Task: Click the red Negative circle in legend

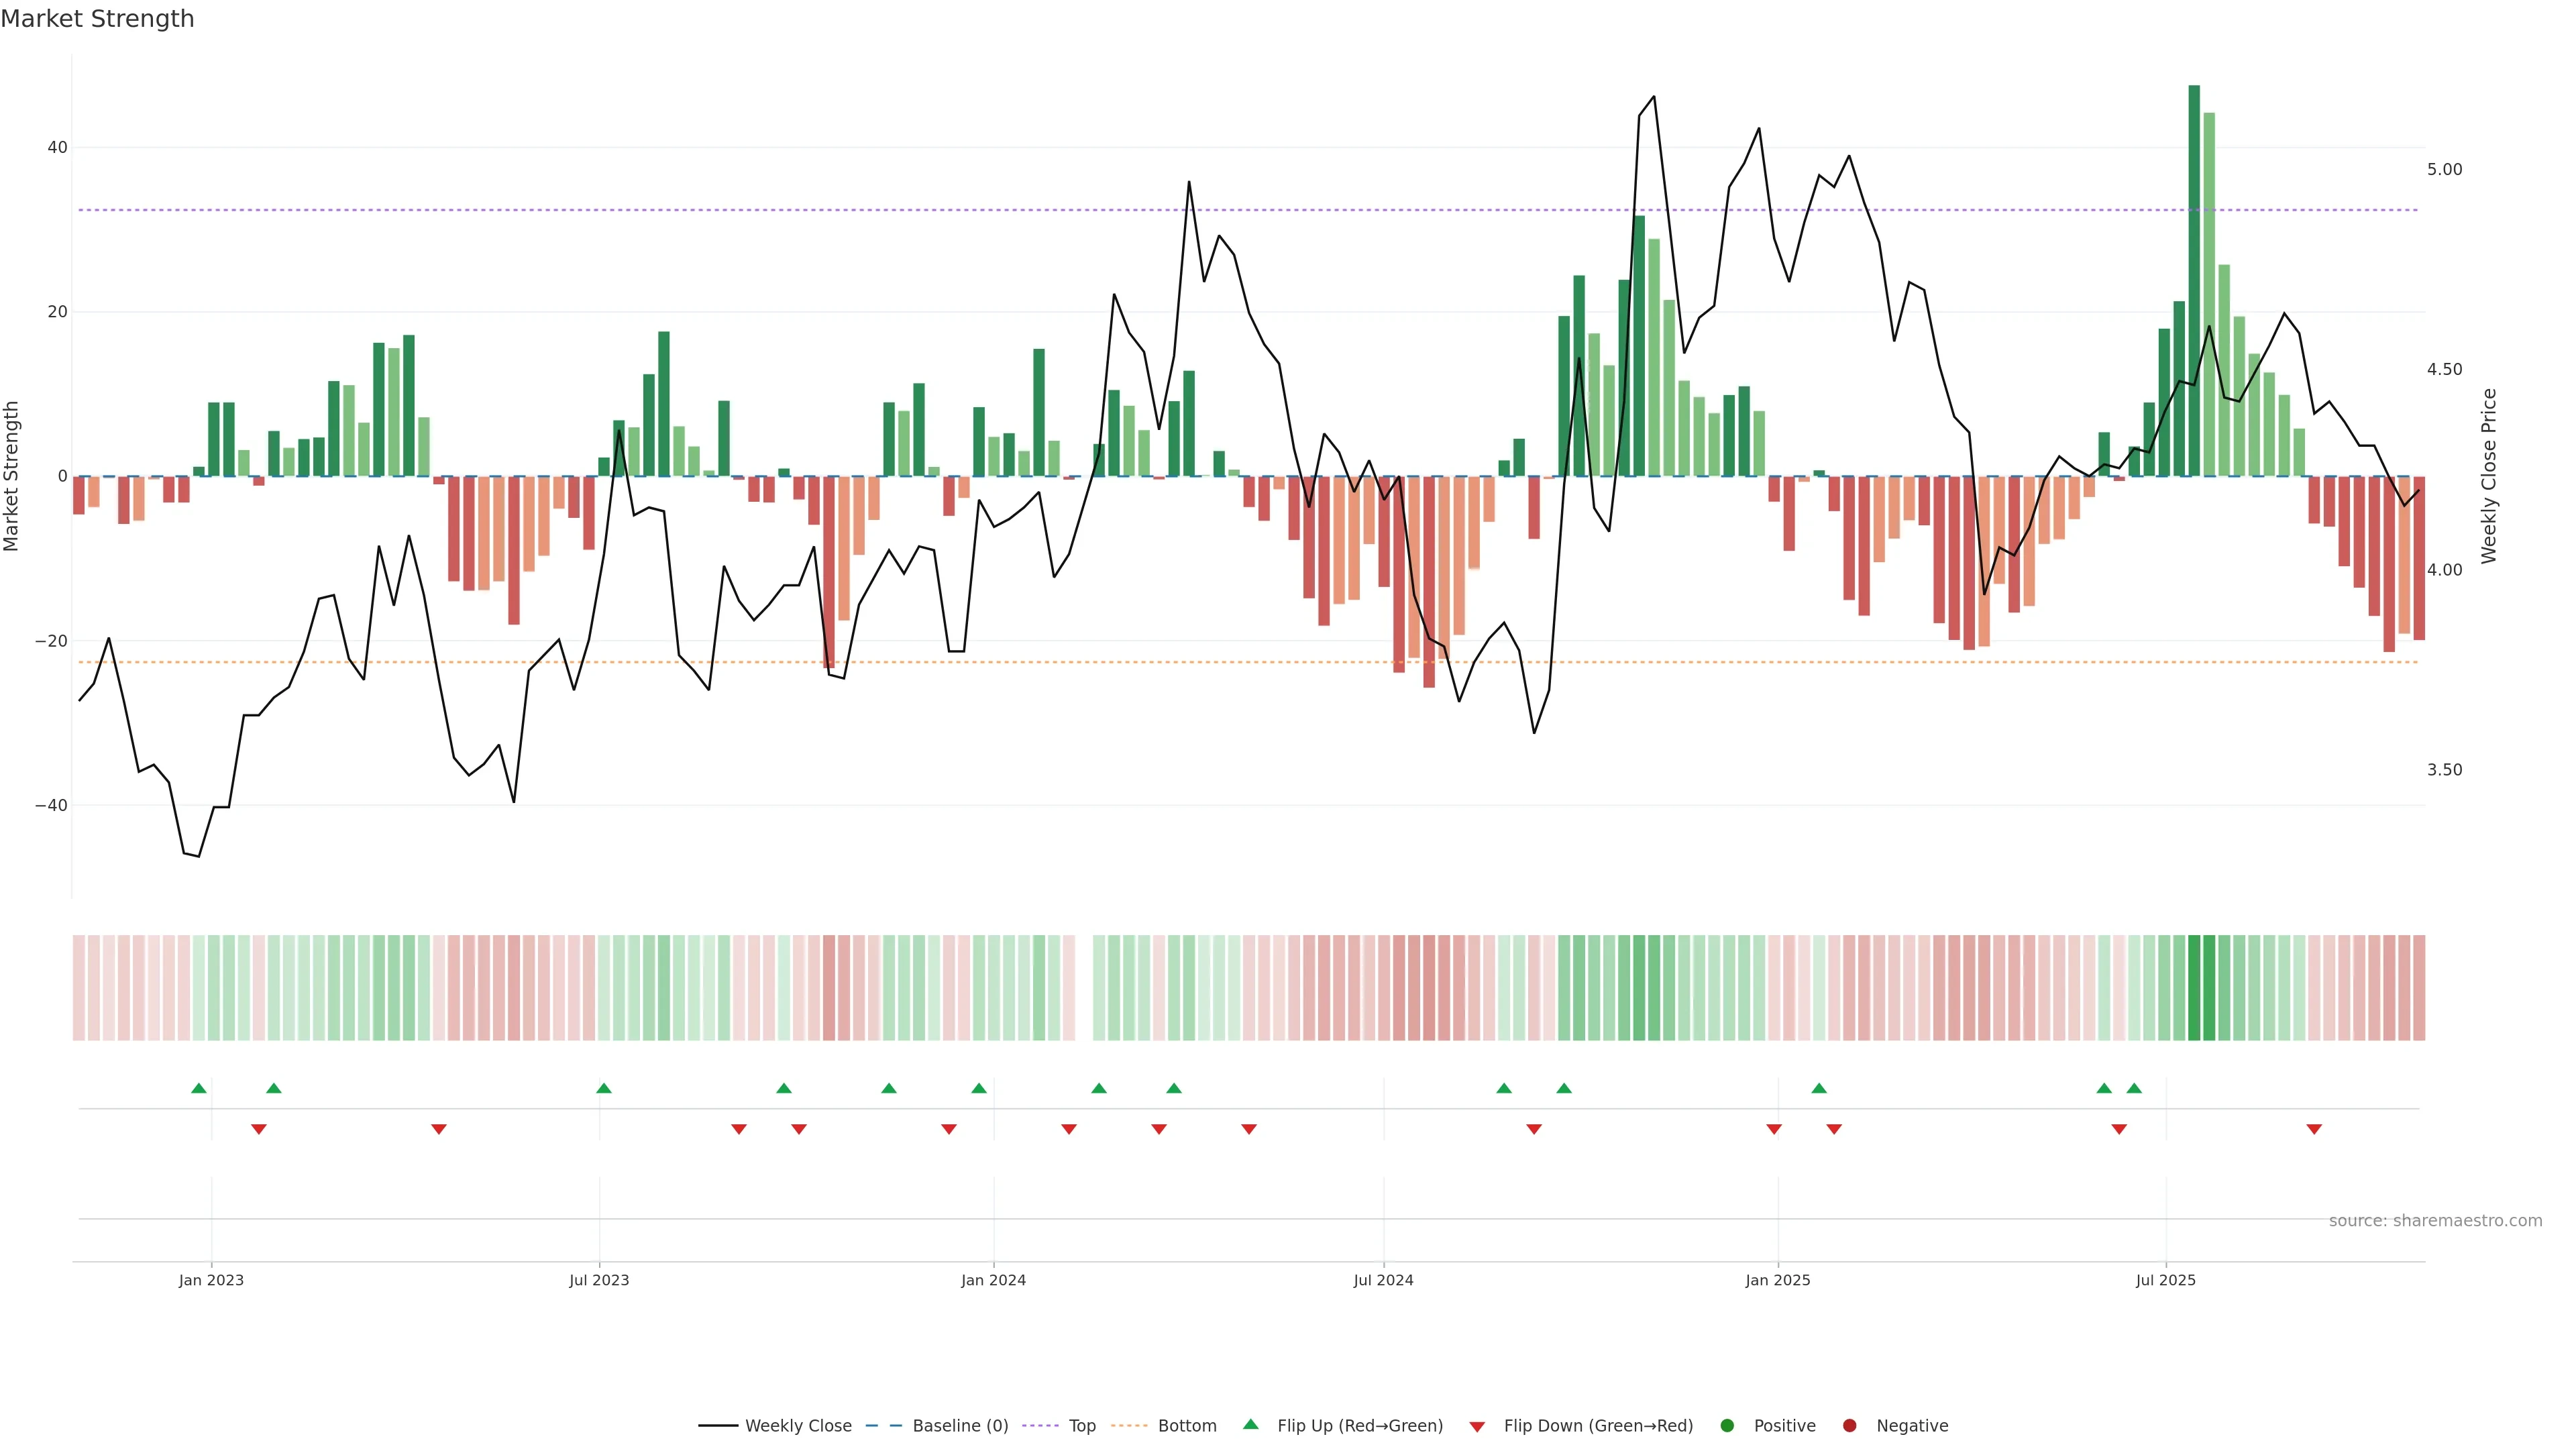Action: (1849, 1426)
